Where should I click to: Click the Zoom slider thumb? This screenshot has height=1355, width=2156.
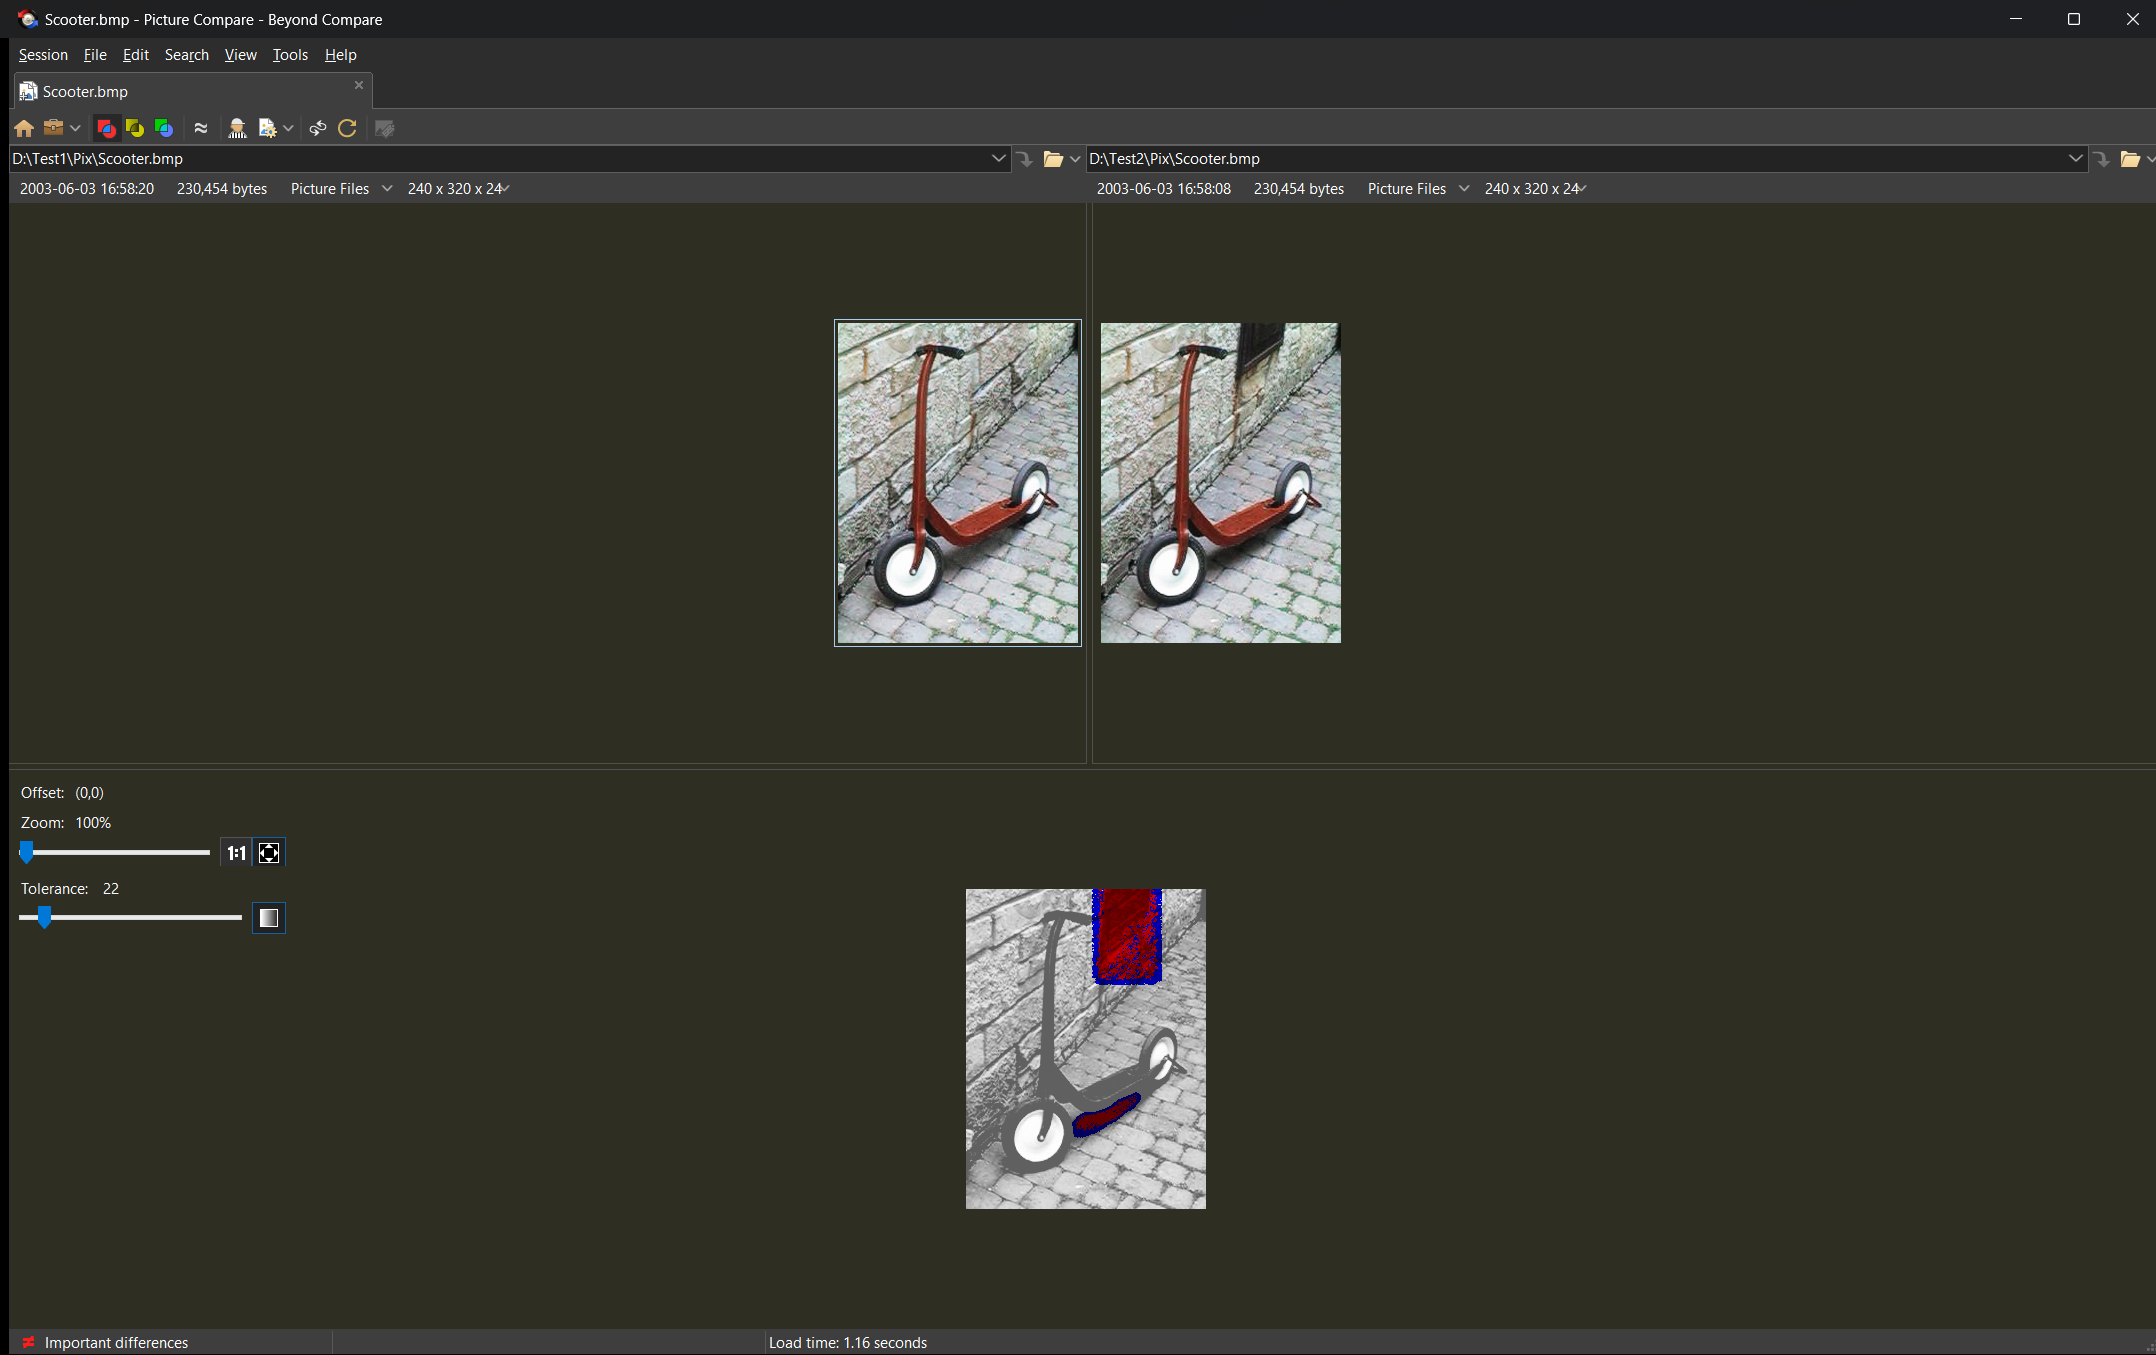(27, 852)
